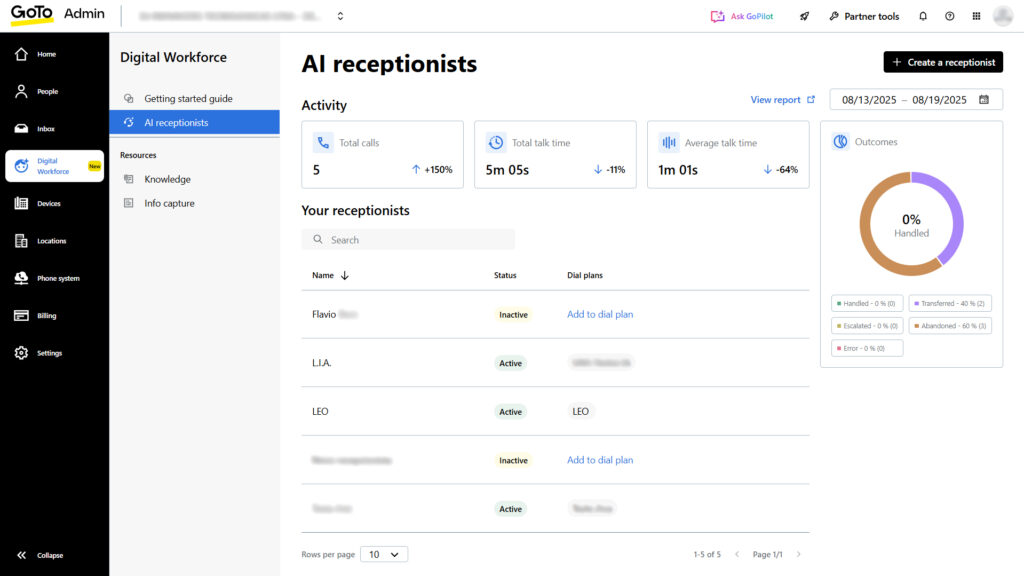Toggle the Handled legend item in Outcomes
The width and height of the screenshot is (1024, 576).
click(x=867, y=303)
